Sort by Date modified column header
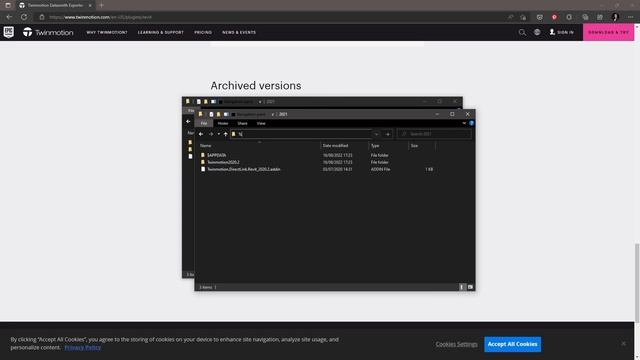The width and height of the screenshot is (640, 360). click(x=336, y=146)
